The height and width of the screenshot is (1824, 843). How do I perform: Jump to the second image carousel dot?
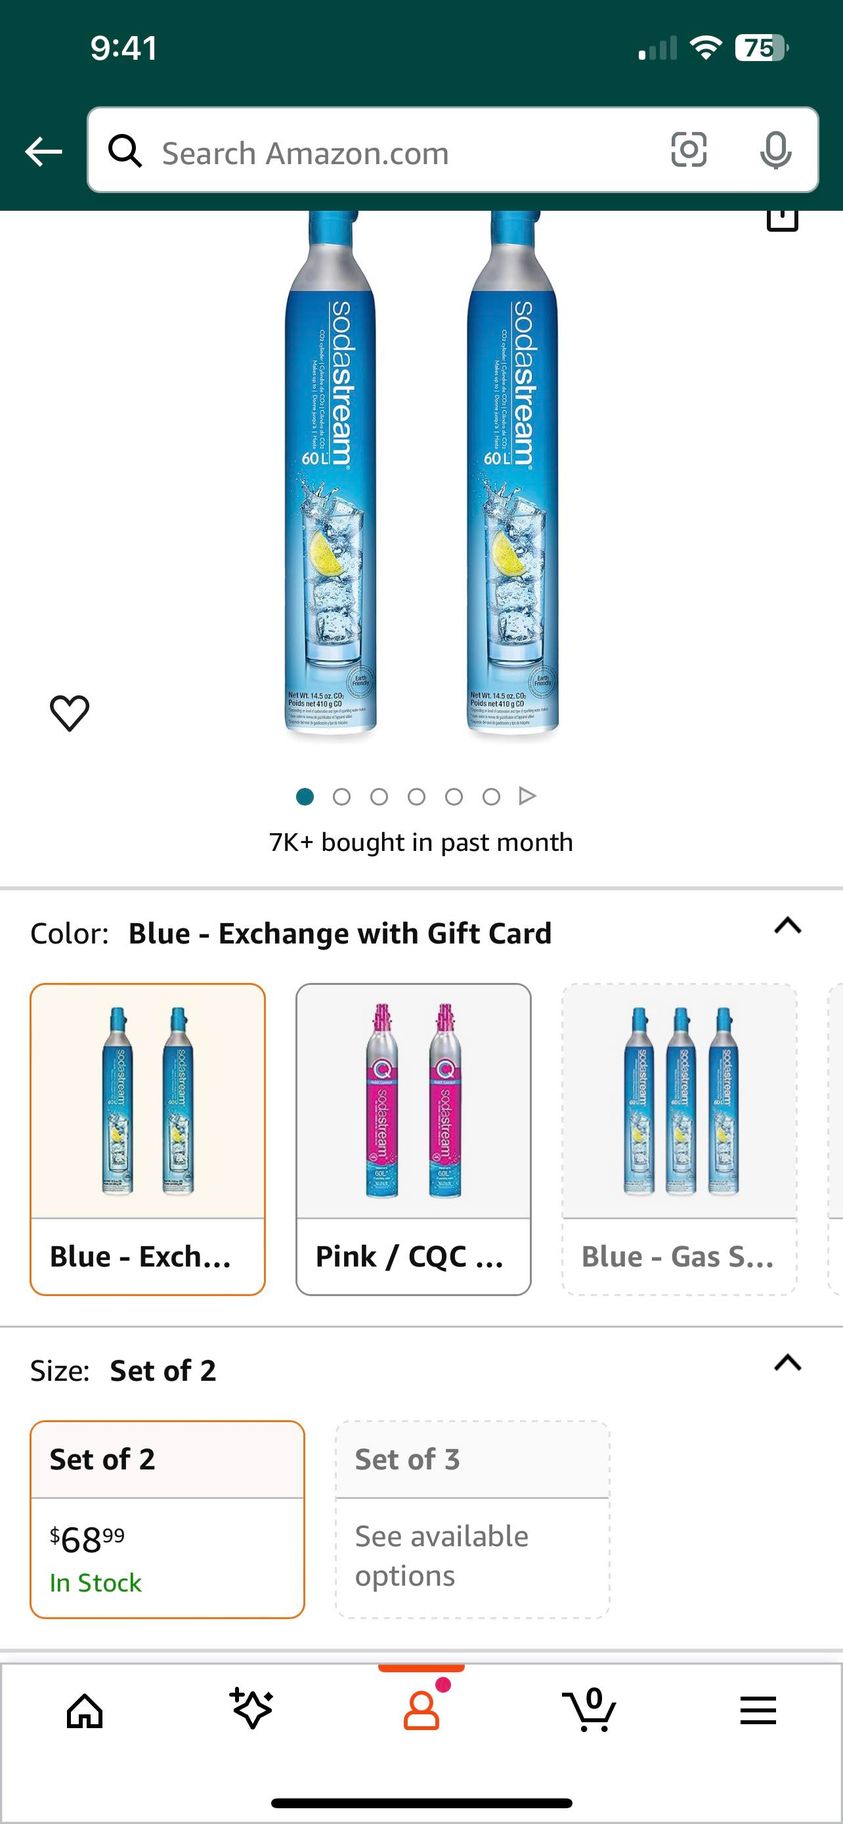pyautogui.click(x=342, y=797)
